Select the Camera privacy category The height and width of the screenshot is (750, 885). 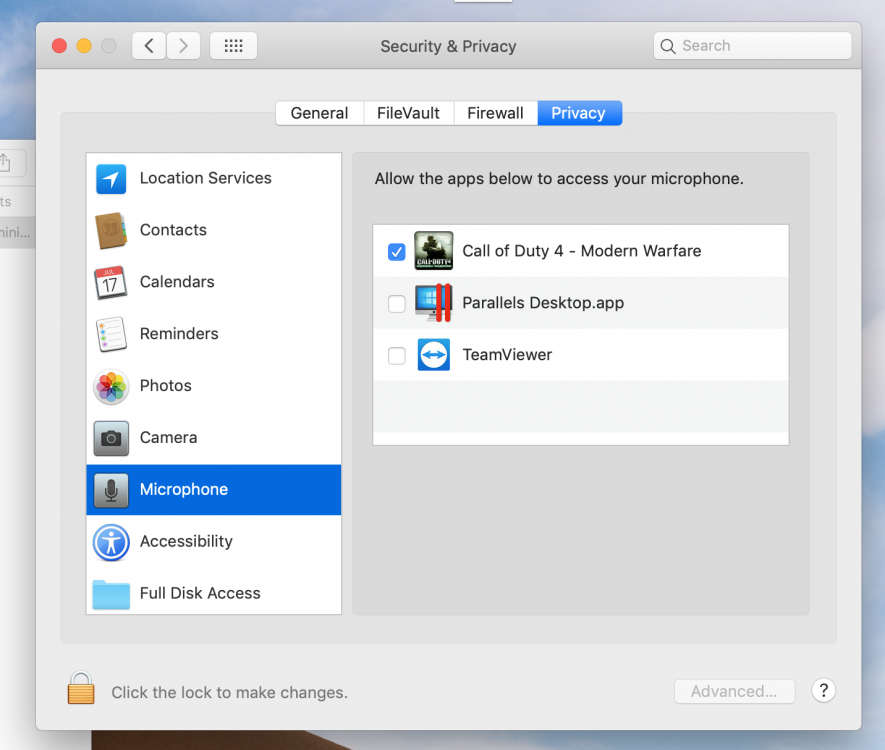pyautogui.click(x=168, y=438)
